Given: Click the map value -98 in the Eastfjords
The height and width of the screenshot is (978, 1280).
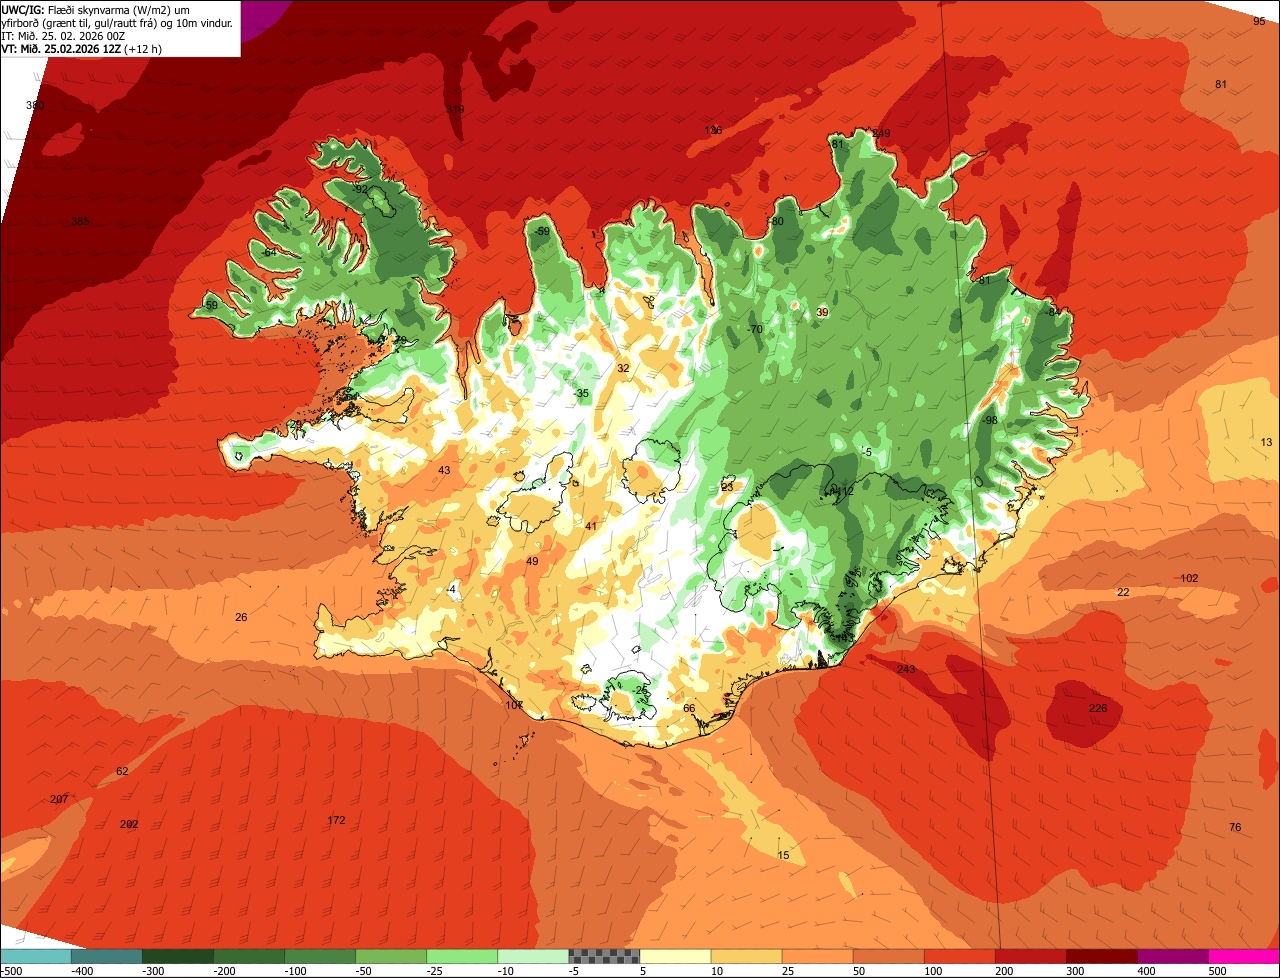Looking at the screenshot, I should 990,419.
